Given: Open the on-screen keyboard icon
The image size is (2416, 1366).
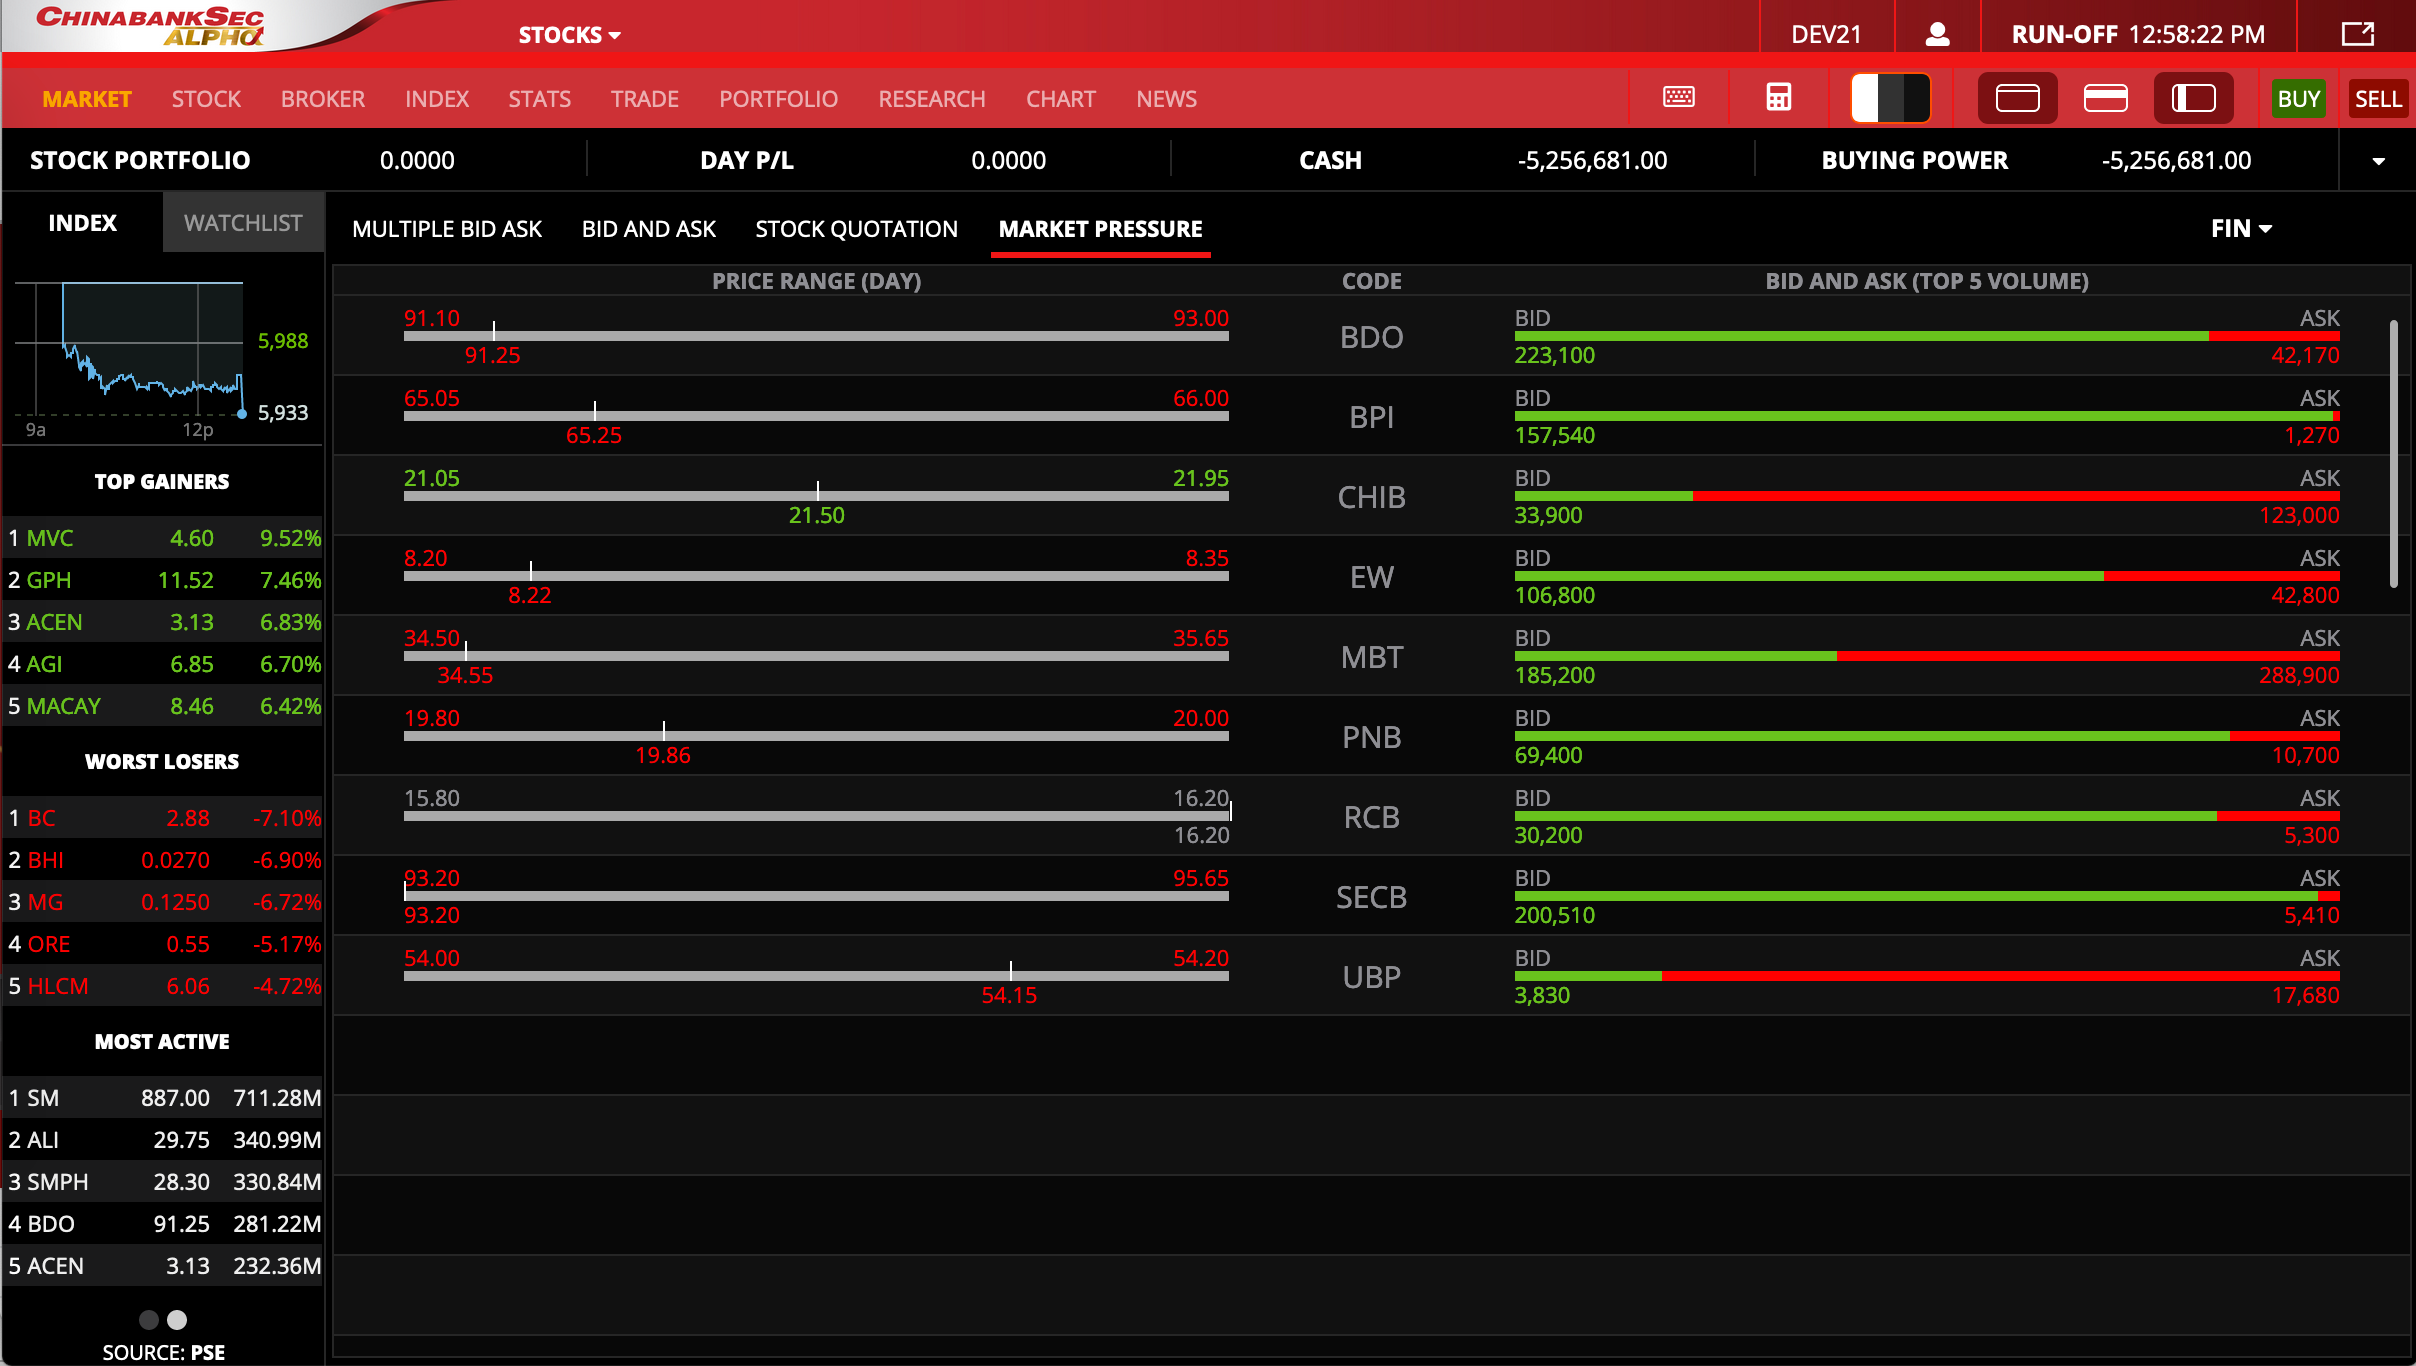Looking at the screenshot, I should tap(1679, 98).
